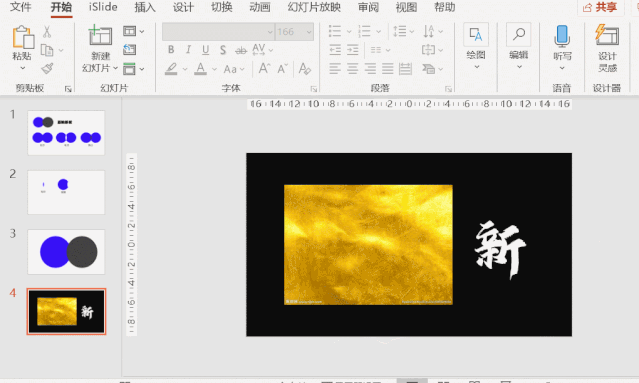Open the Clipboard pane launcher
The height and width of the screenshot is (383, 639).
pyautogui.click(x=68, y=88)
